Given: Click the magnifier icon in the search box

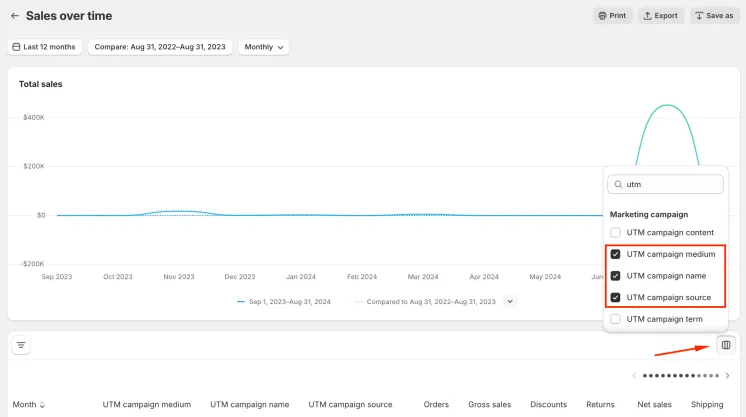Looking at the screenshot, I should click(618, 184).
